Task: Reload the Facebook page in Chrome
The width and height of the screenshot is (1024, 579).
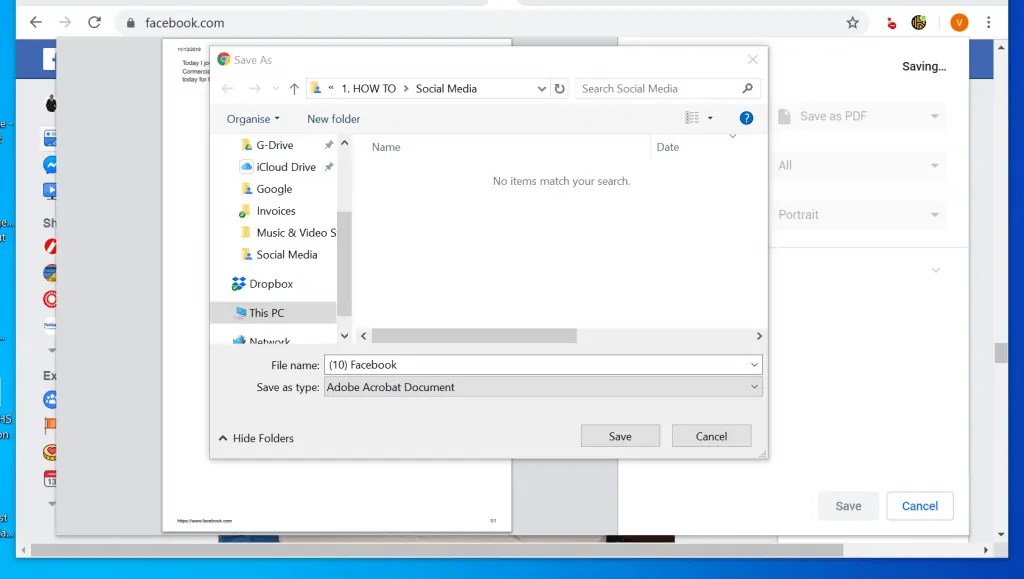Action: 95,22
